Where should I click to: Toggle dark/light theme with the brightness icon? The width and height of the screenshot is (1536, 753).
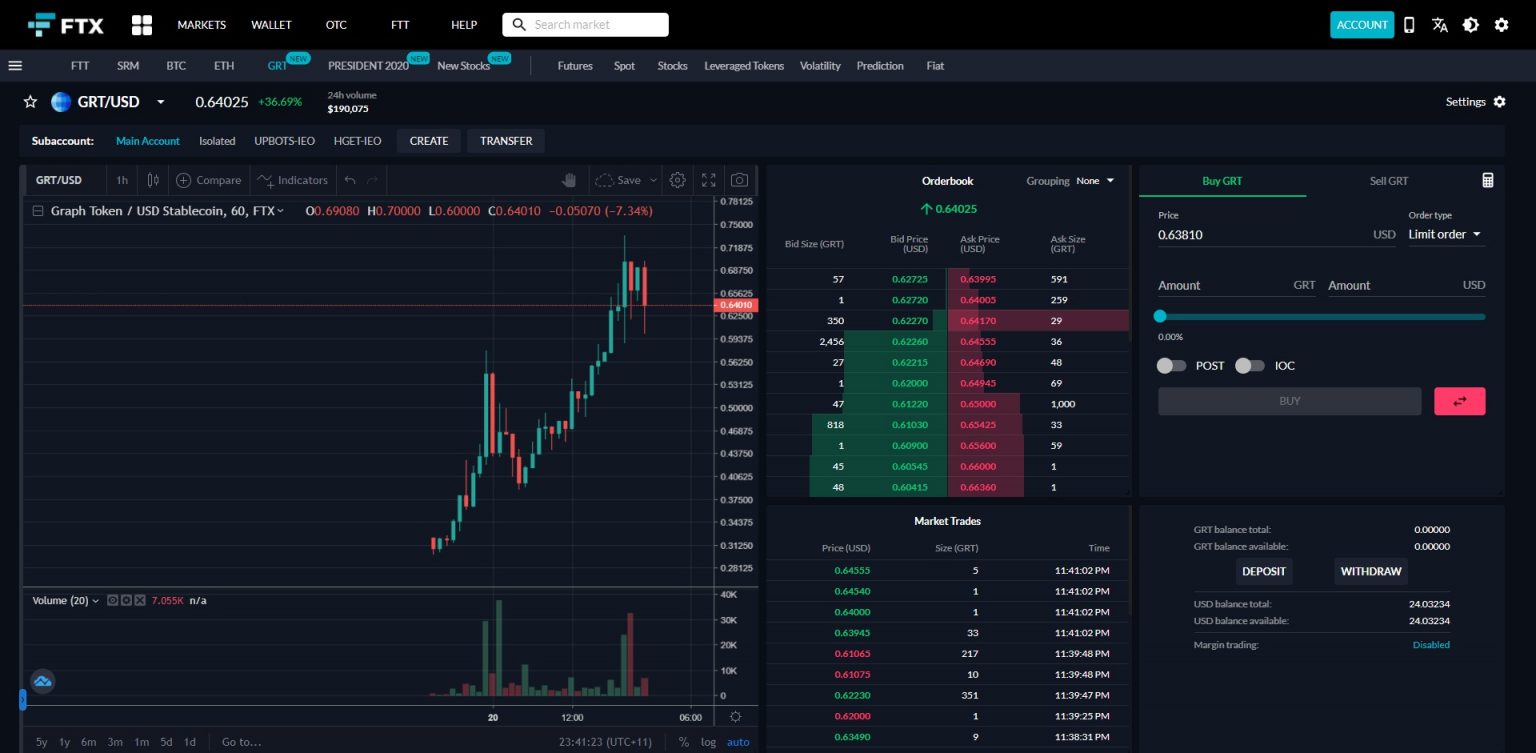click(1470, 24)
